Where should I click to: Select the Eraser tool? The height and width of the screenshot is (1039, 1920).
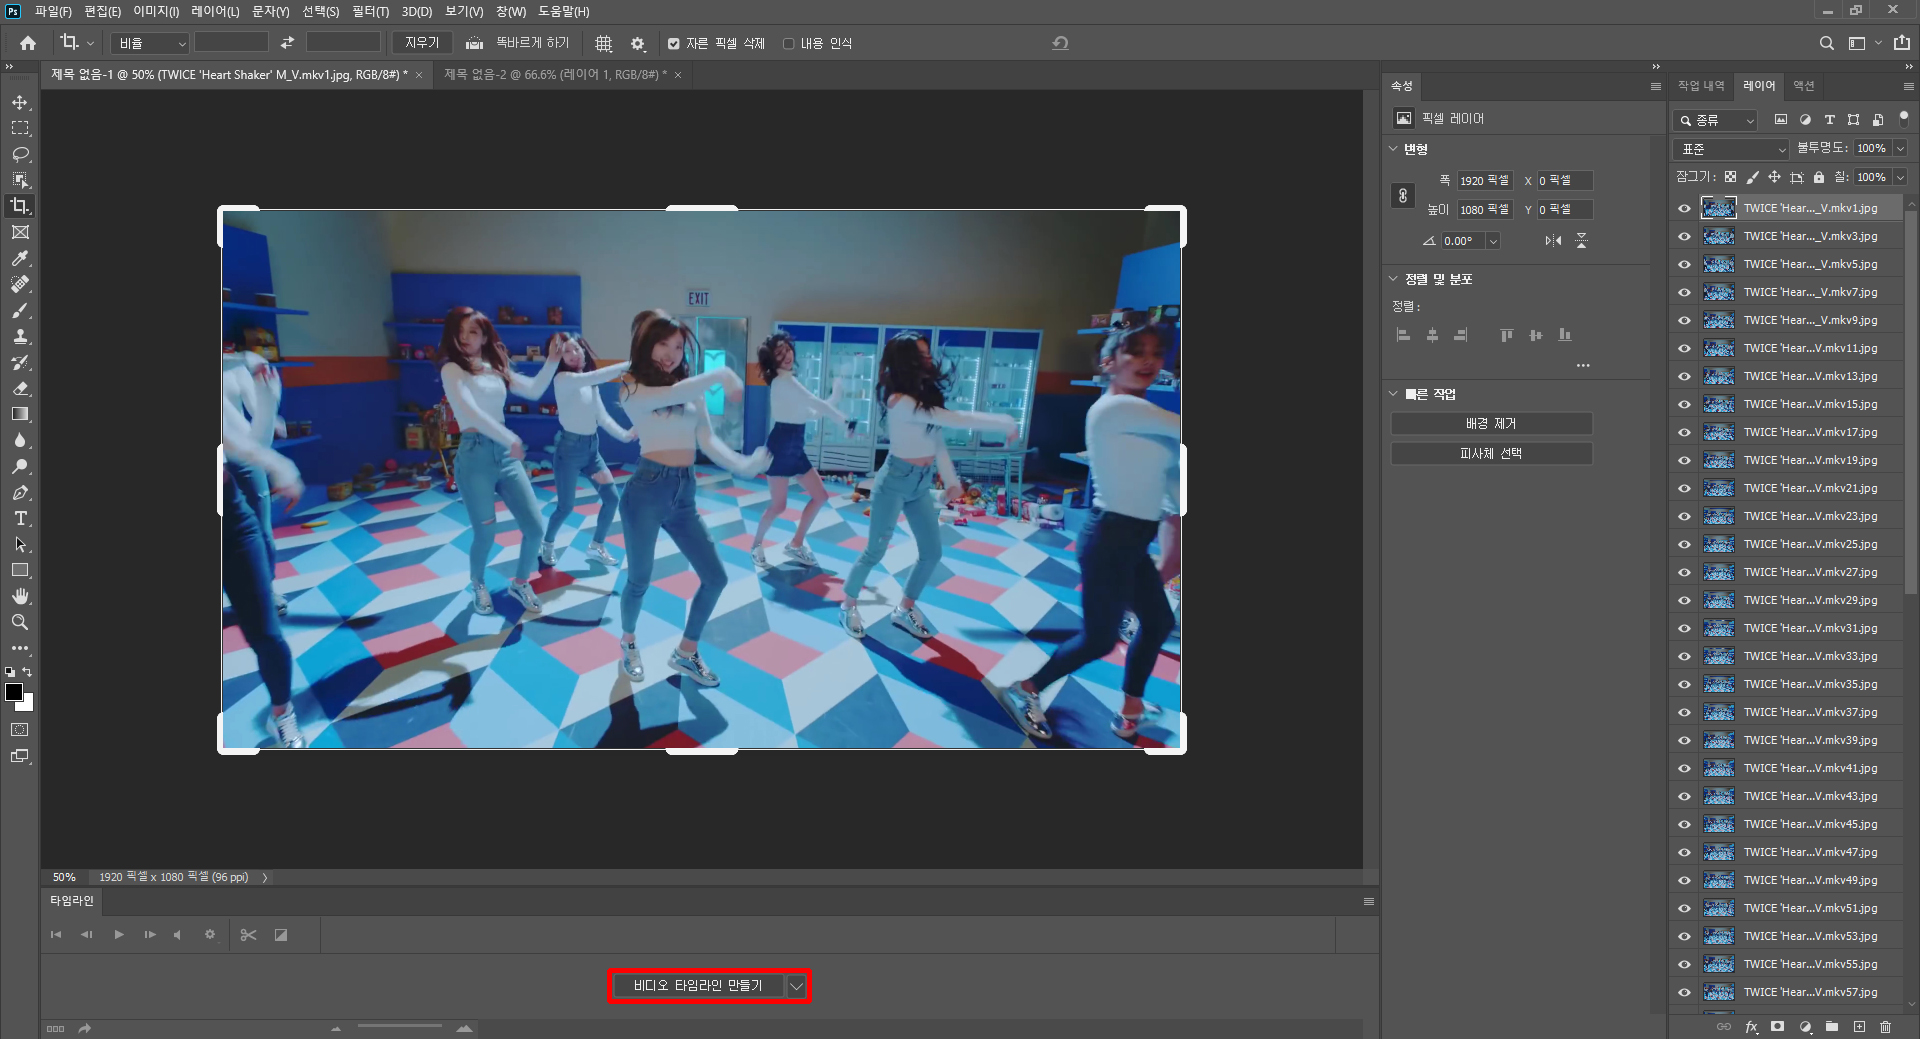coord(20,388)
